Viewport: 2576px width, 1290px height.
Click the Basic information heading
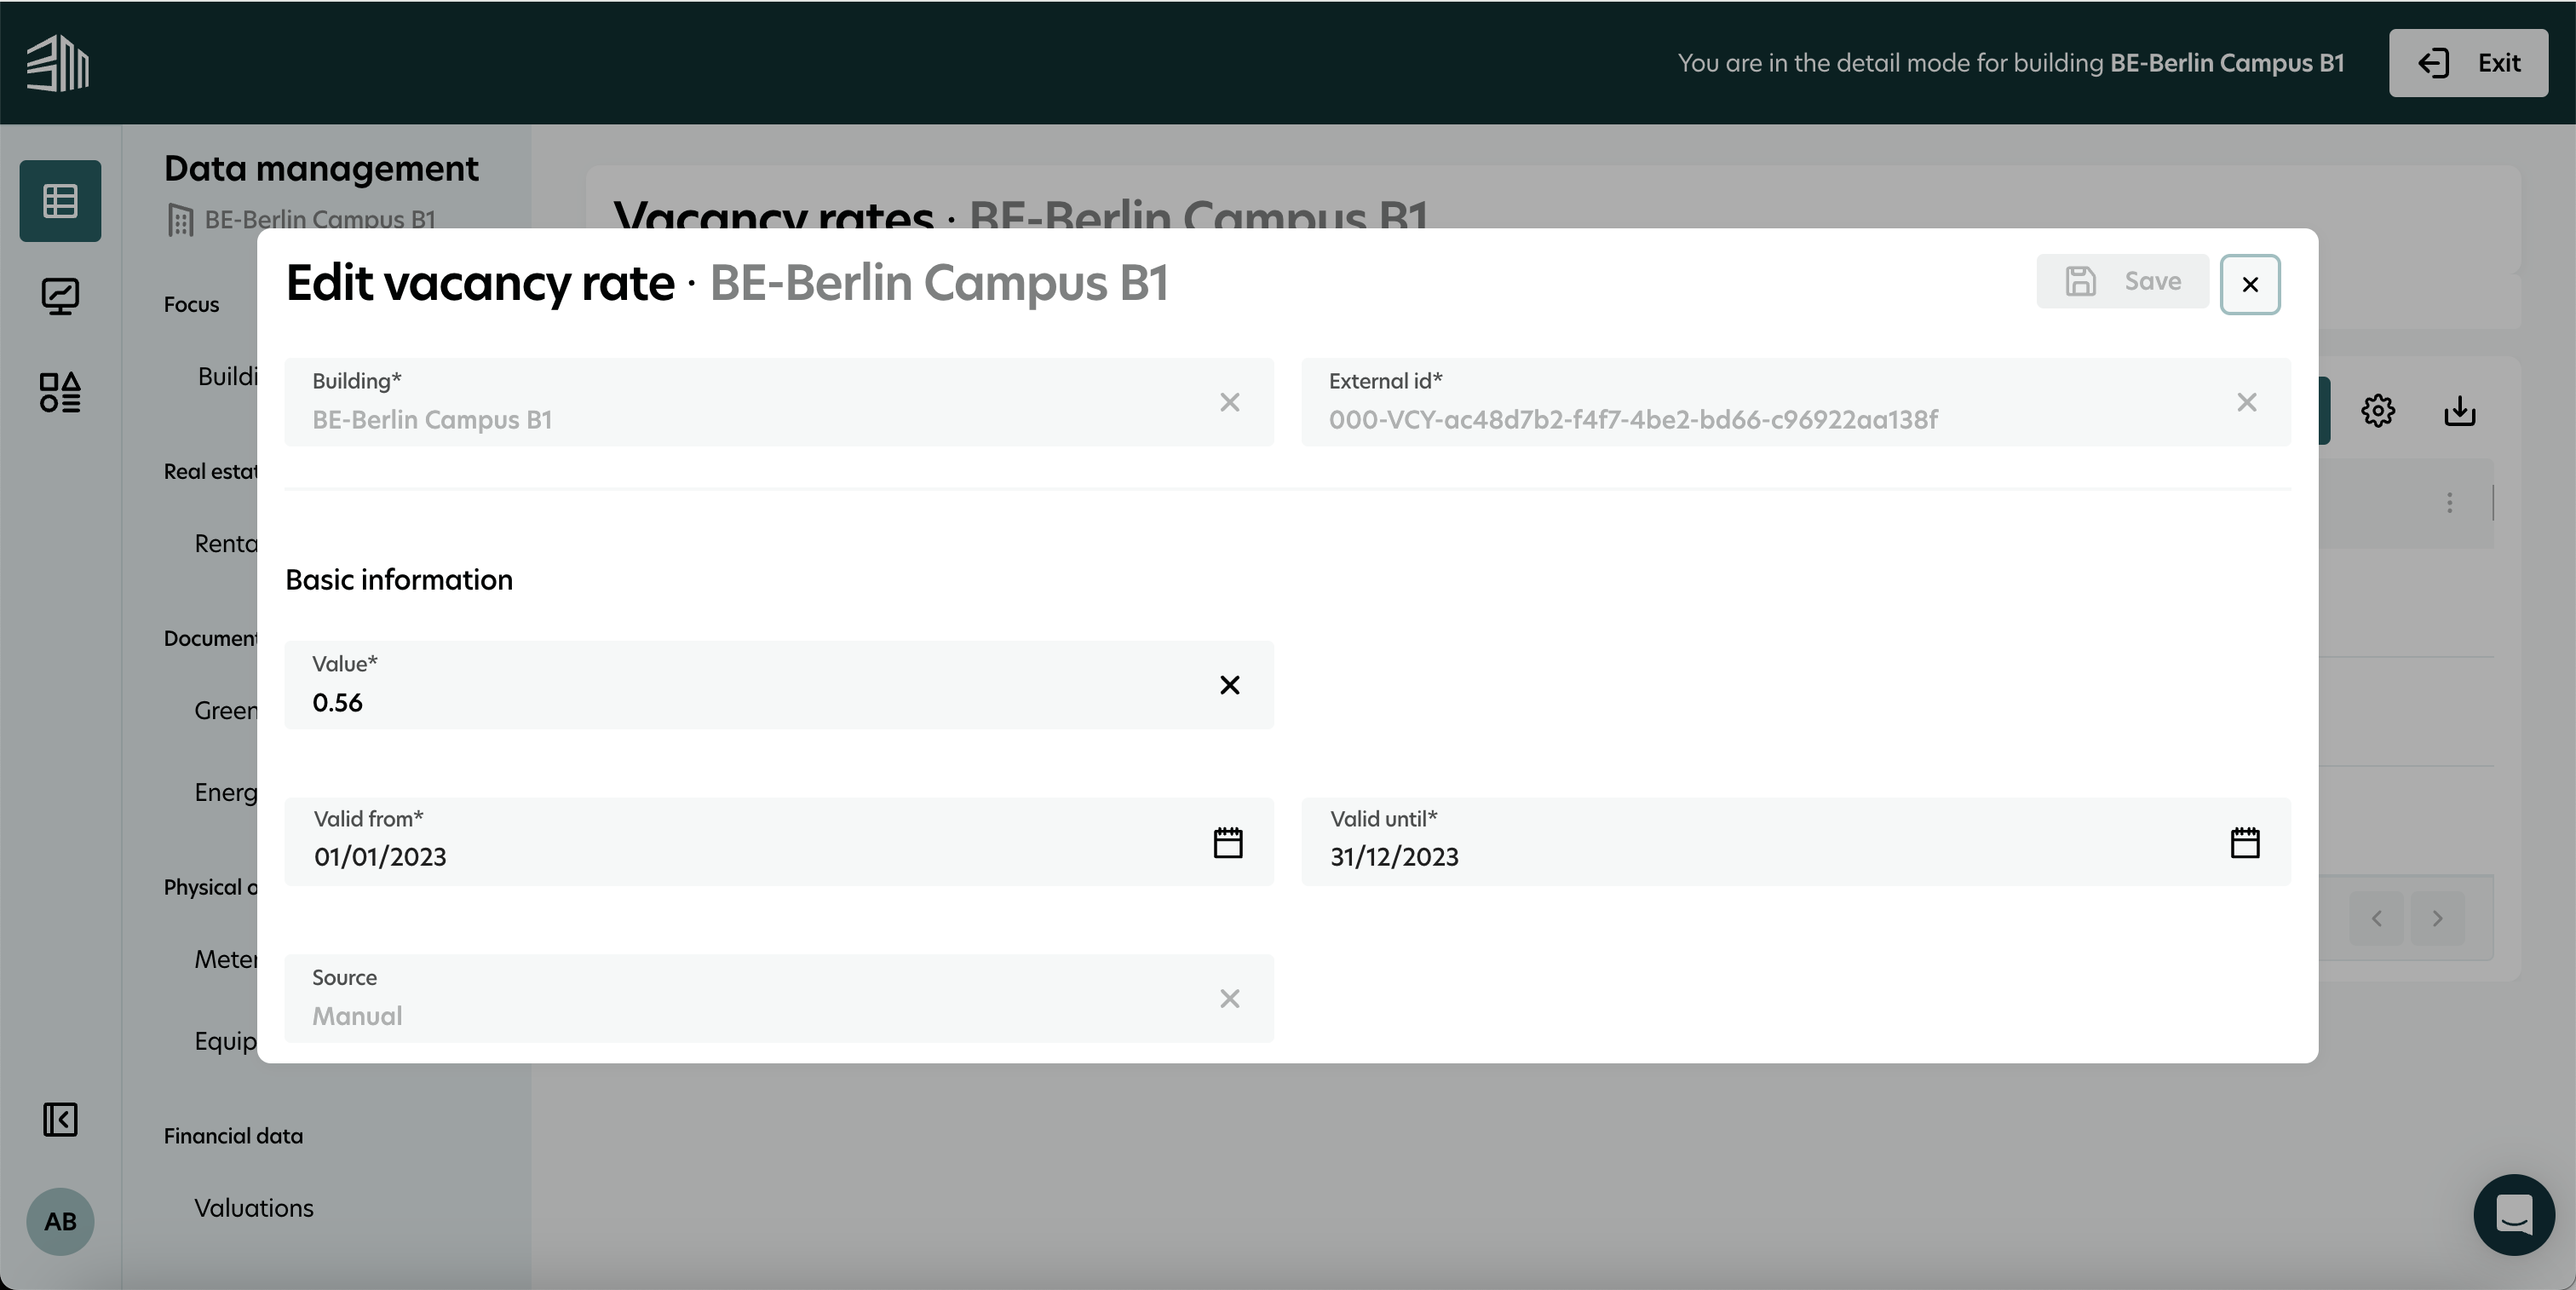point(399,580)
